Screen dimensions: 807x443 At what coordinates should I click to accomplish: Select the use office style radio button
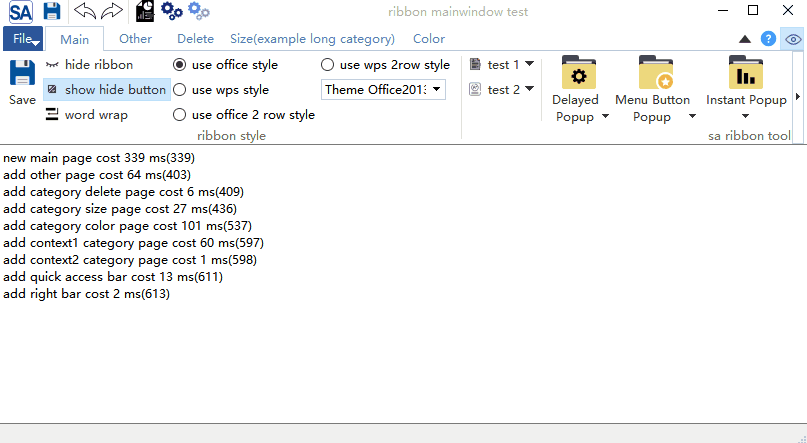click(x=180, y=65)
